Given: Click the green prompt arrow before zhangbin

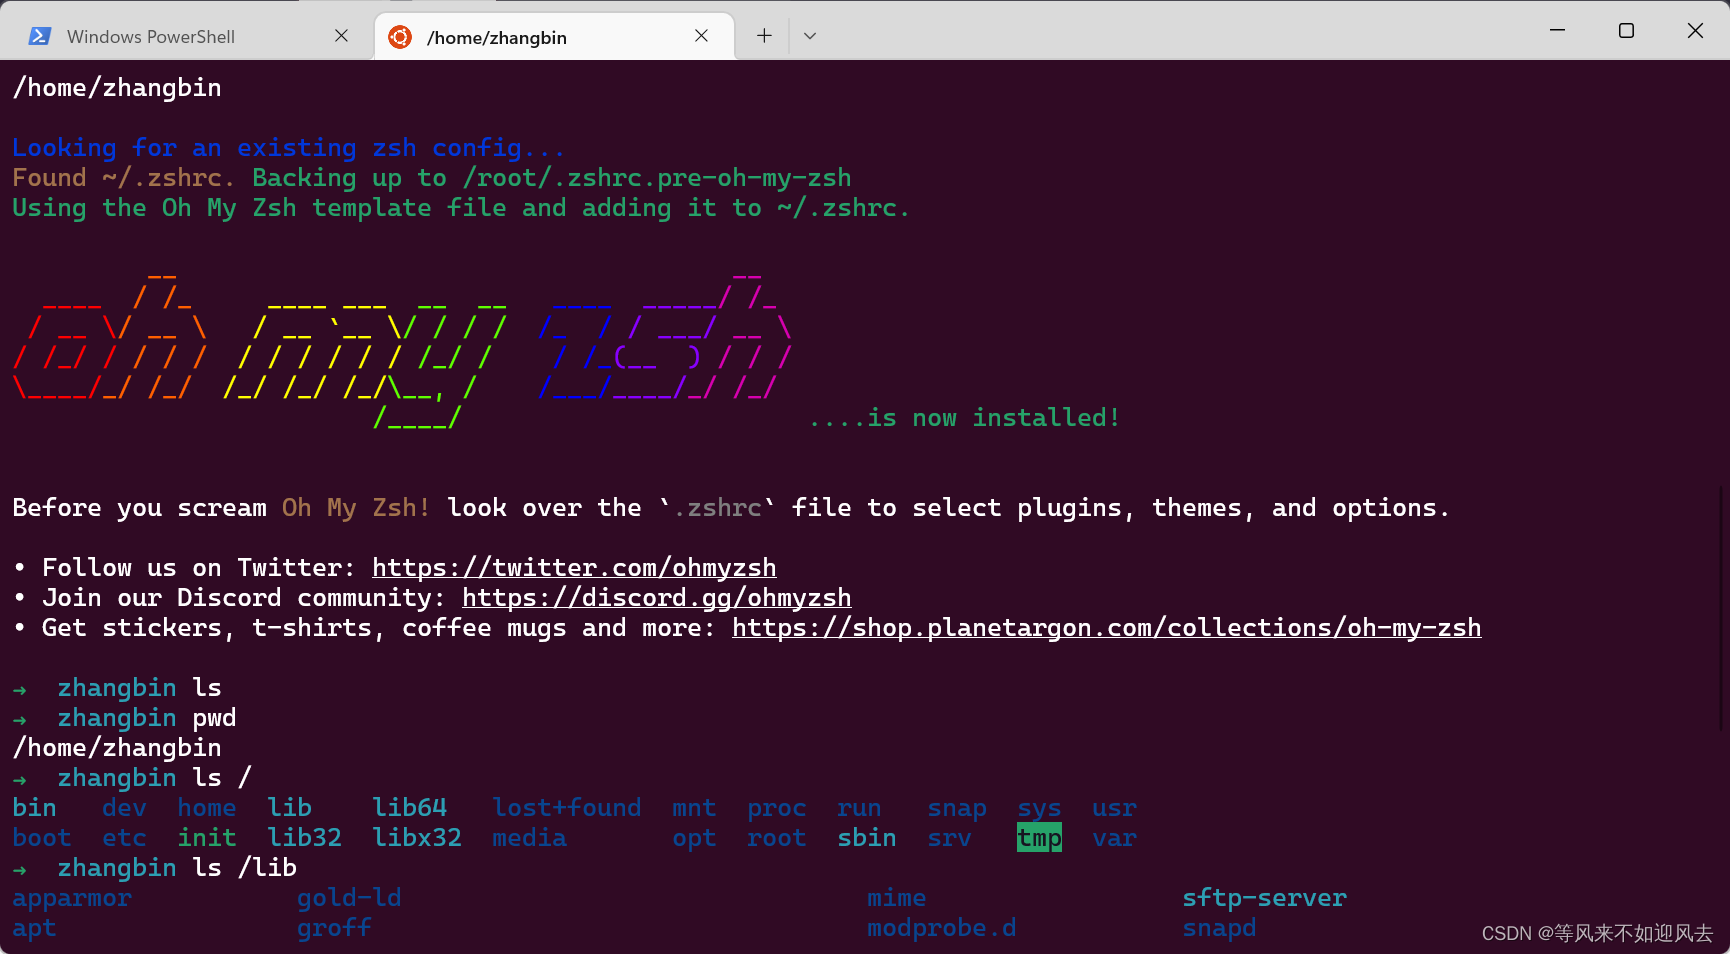Looking at the screenshot, I should click(21, 688).
